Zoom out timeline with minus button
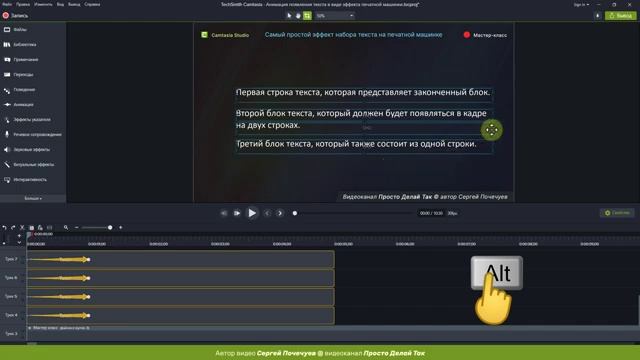The width and height of the screenshot is (640, 360). [76, 227]
